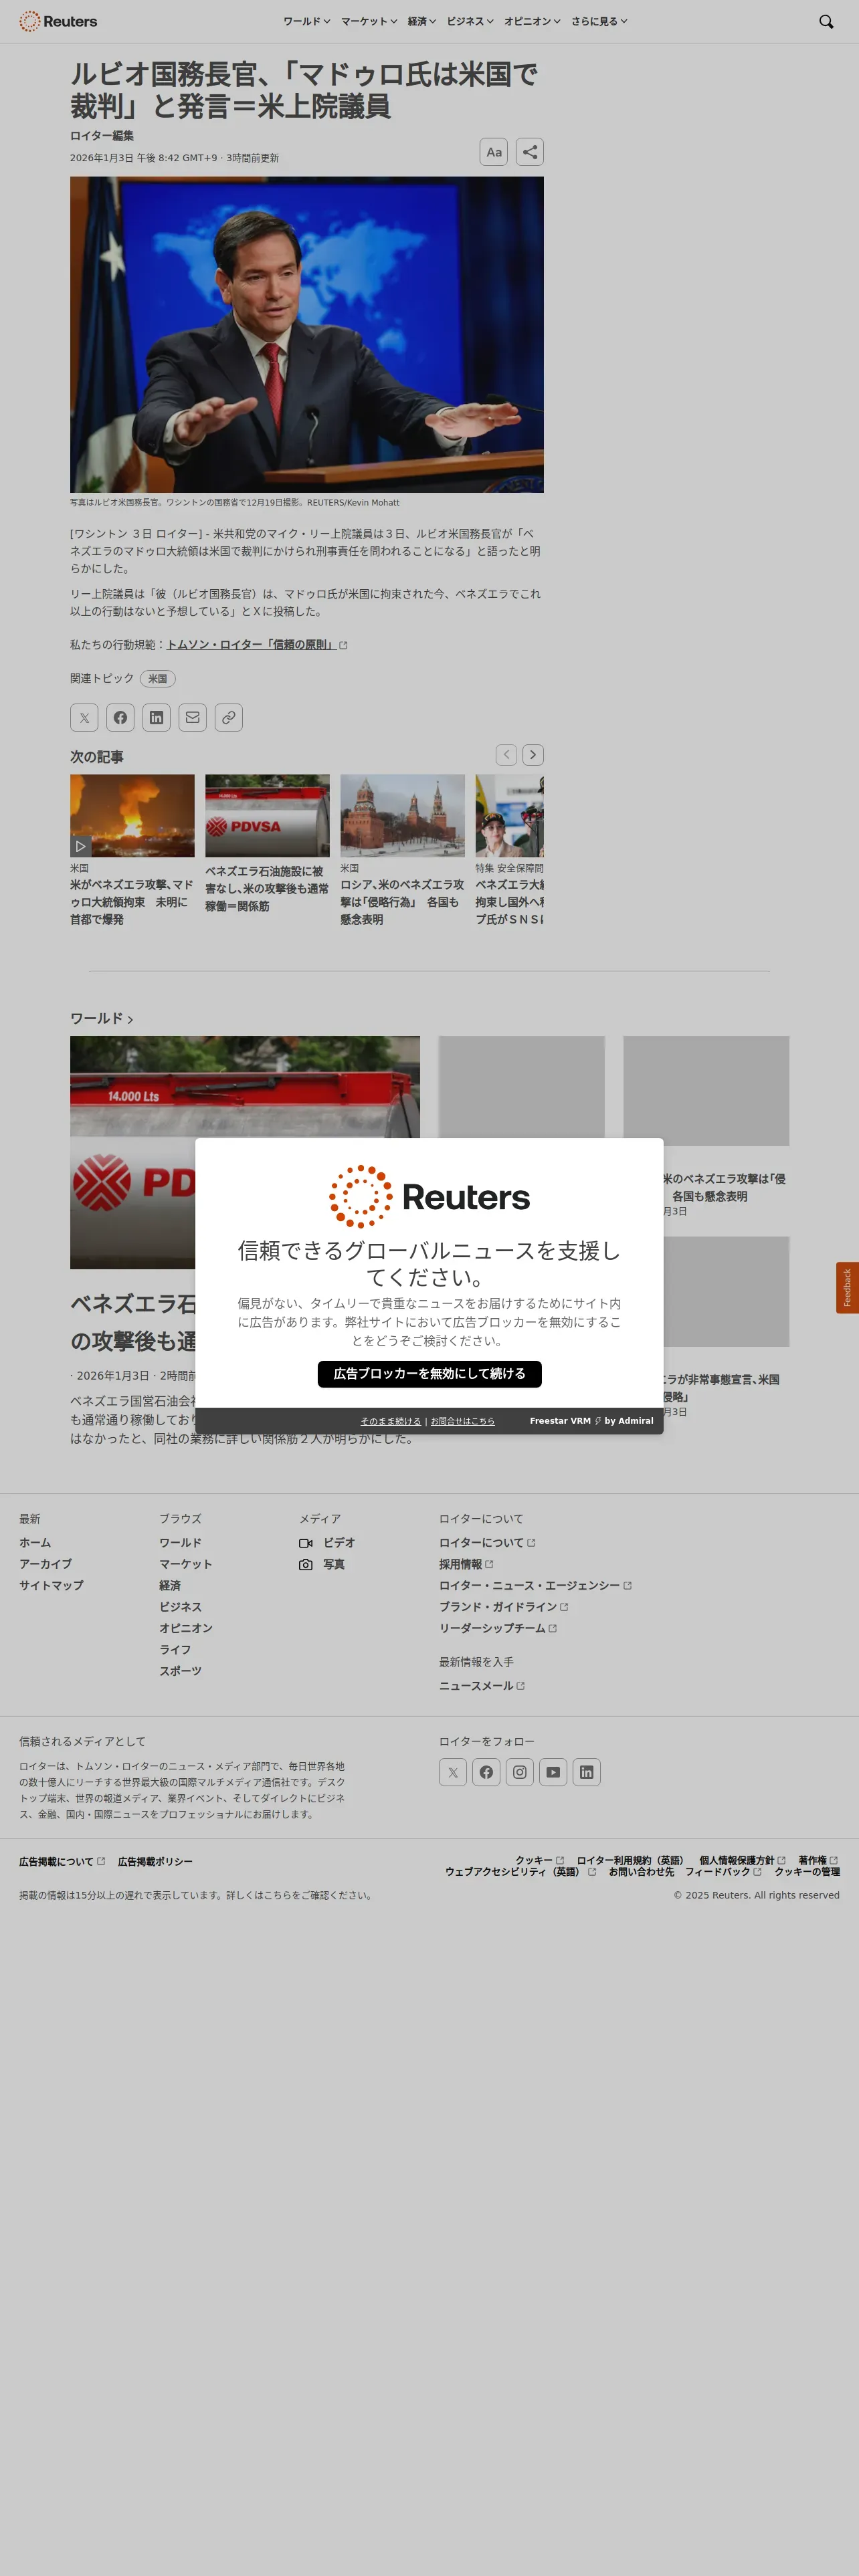The image size is (859, 2576).
Task: Share article on Facebook below related topics
Action: (120, 717)
